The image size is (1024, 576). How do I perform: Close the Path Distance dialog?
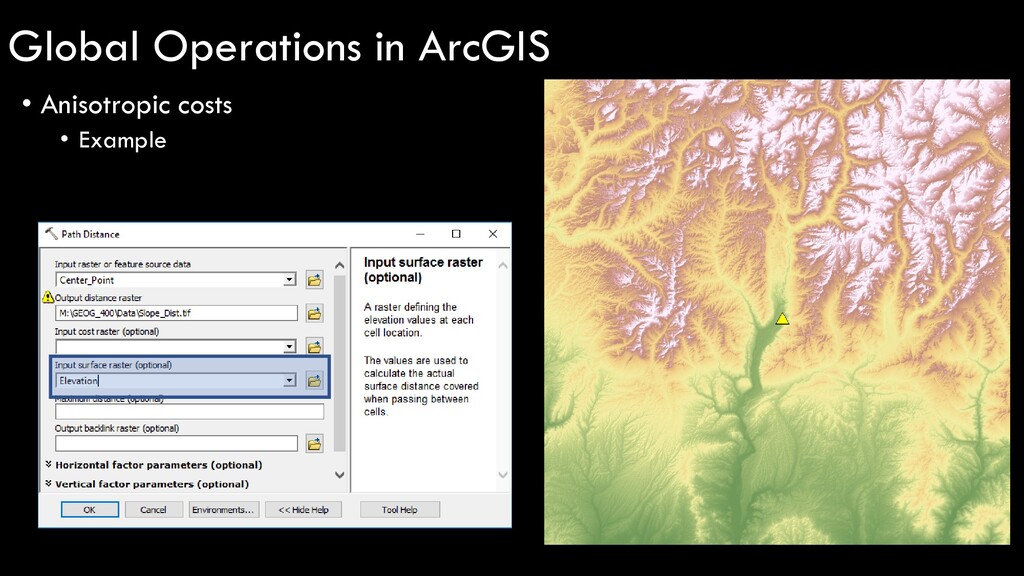click(493, 234)
